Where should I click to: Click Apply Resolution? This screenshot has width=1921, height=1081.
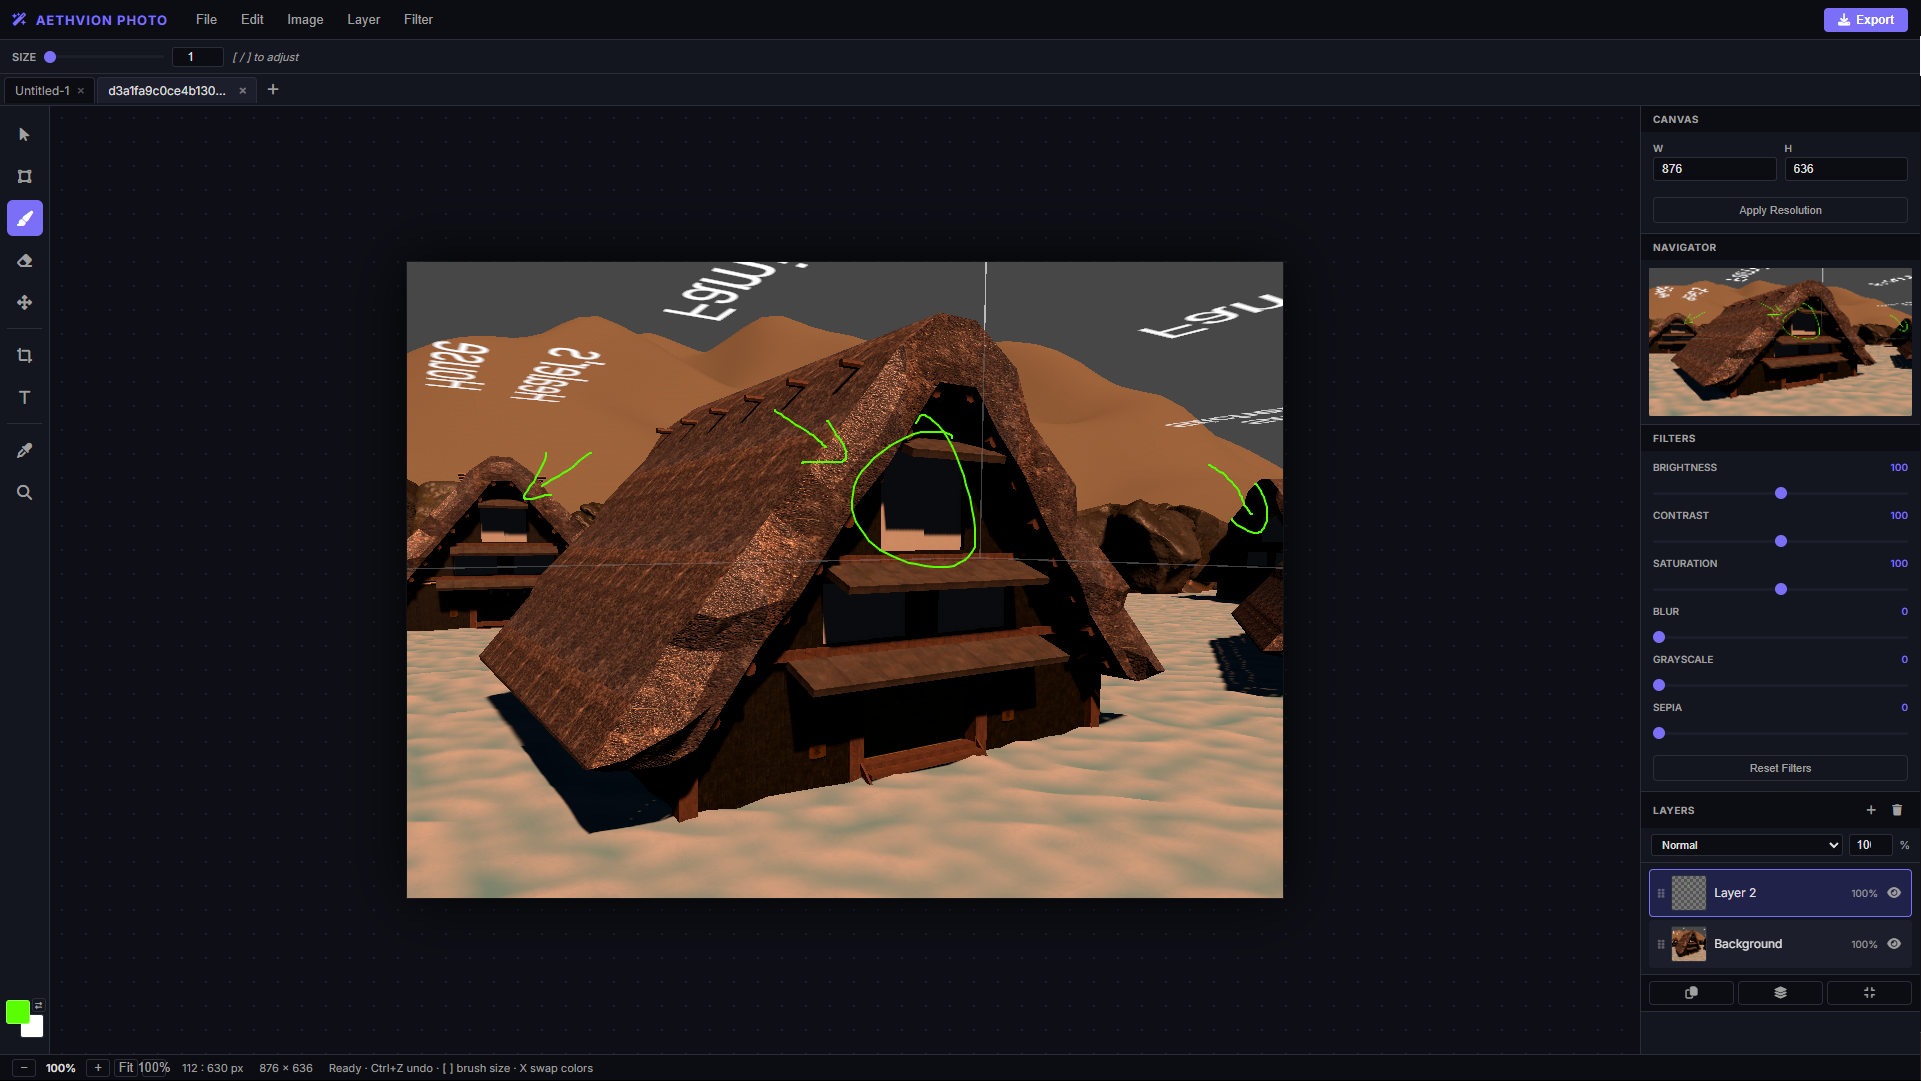point(1779,210)
